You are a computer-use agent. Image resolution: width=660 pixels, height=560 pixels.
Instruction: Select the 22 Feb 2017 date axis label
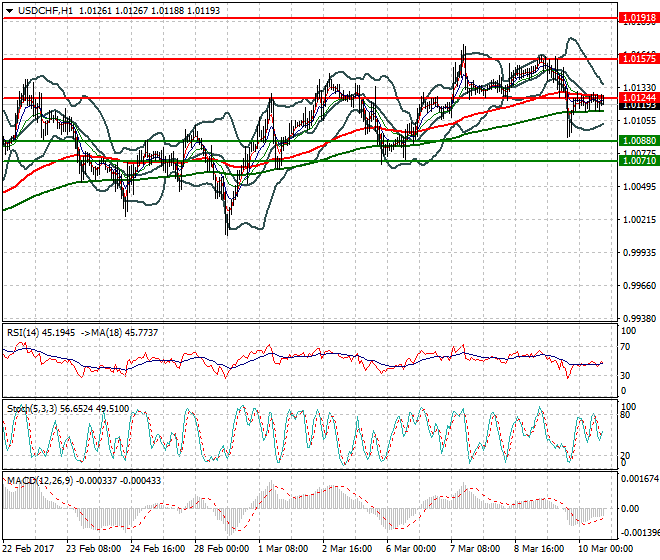pos(29,549)
